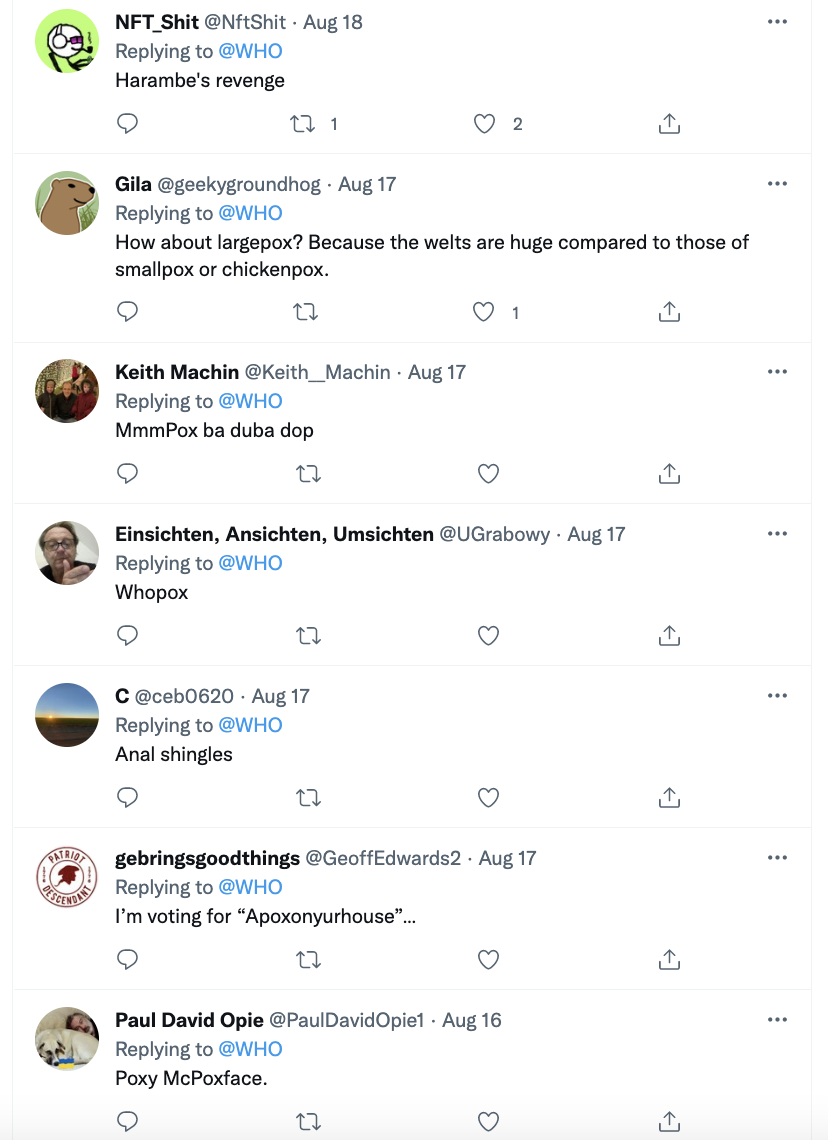Viewport: 828px width, 1140px height.
Task: Reply to Keith Machin's MmmPox tweet
Action: pos(127,473)
